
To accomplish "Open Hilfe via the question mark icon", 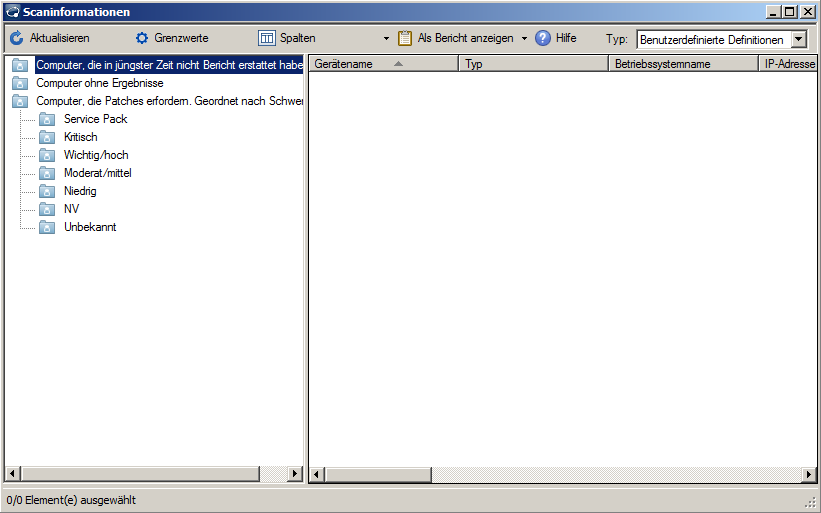I will pyautogui.click(x=543, y=38).
